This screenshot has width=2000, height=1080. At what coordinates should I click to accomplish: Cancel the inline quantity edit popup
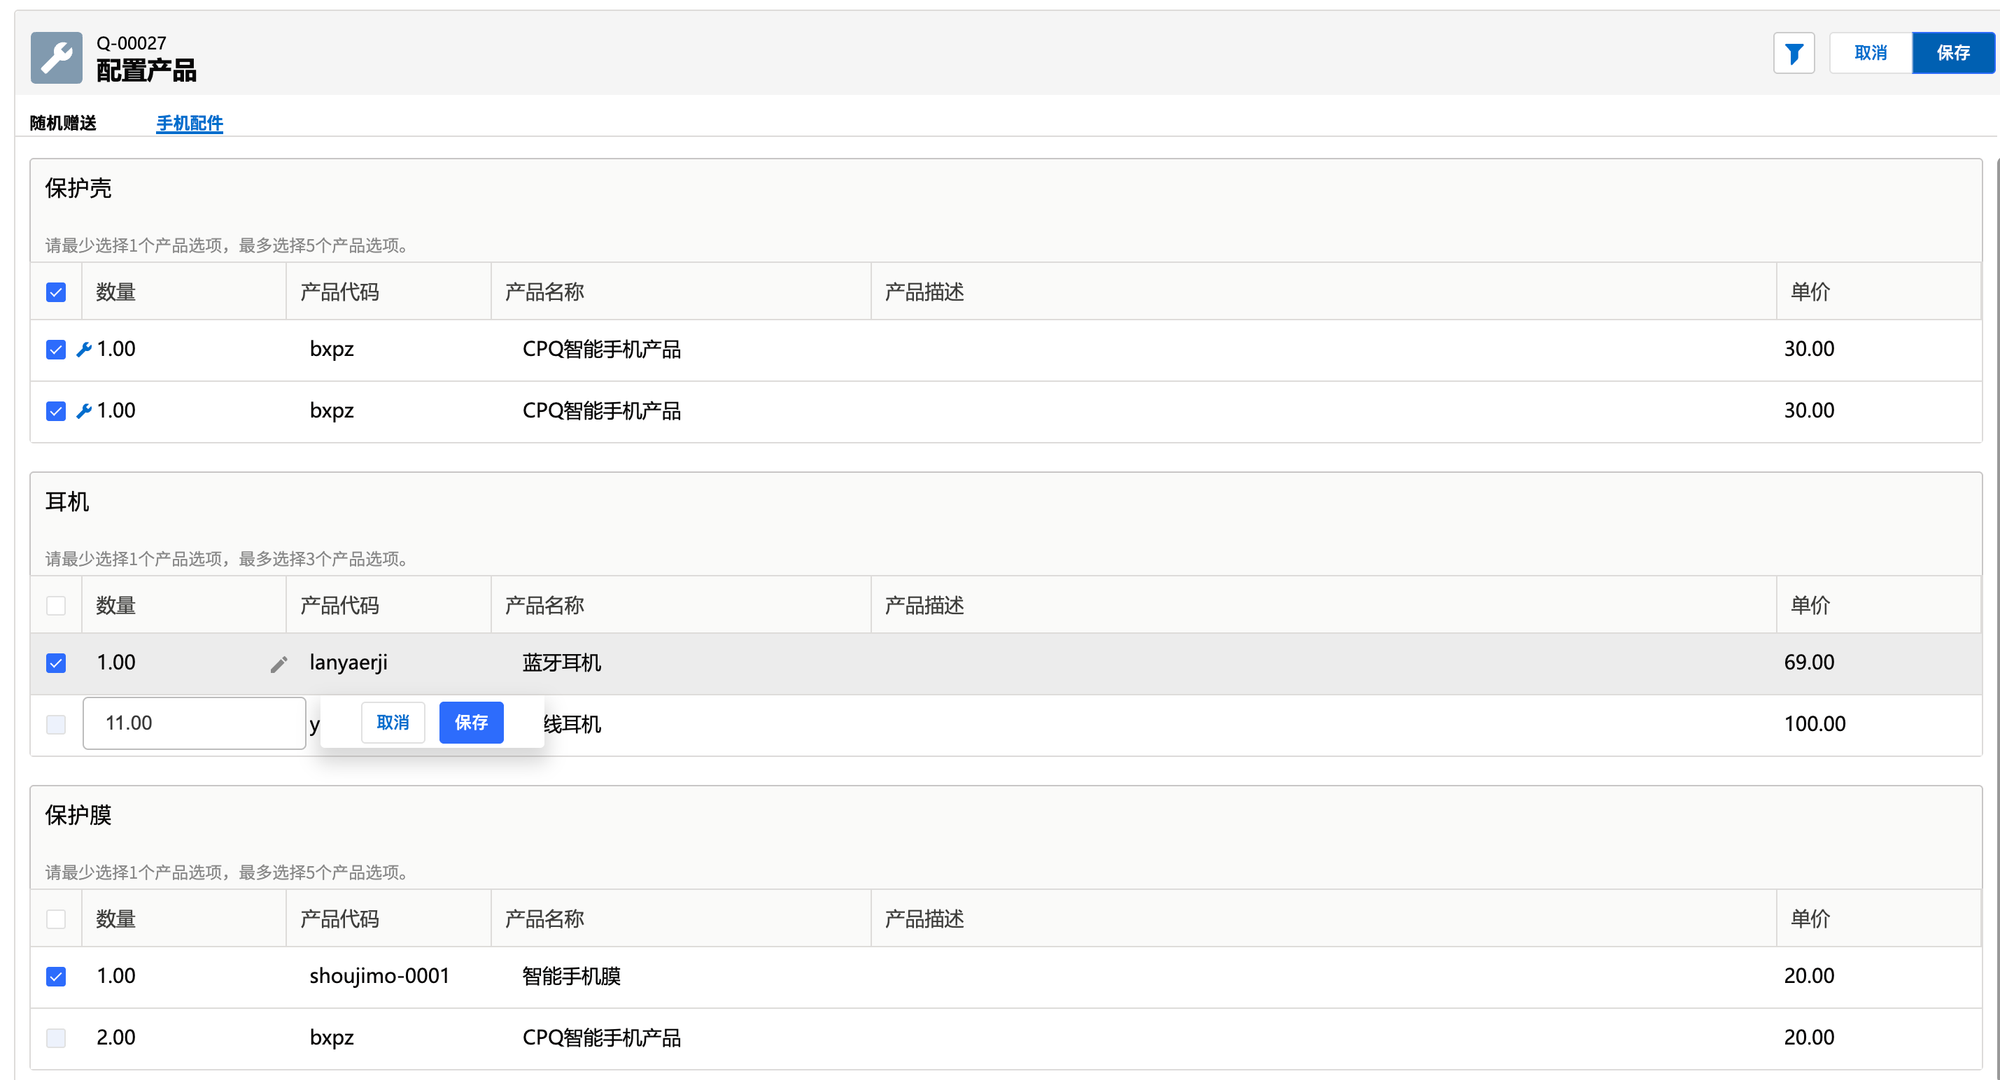(x=393, y=722)
